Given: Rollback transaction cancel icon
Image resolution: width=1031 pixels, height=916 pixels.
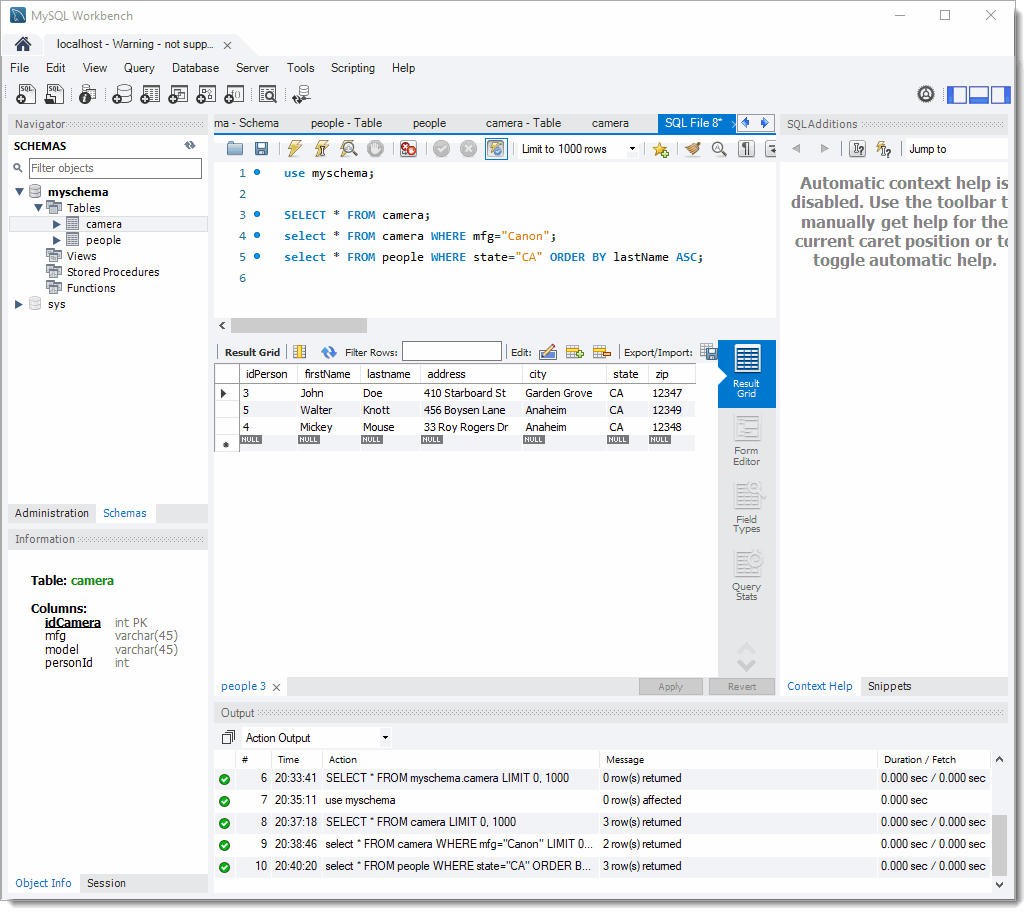Looking at the screenshot, I should [x=468, y=149].
